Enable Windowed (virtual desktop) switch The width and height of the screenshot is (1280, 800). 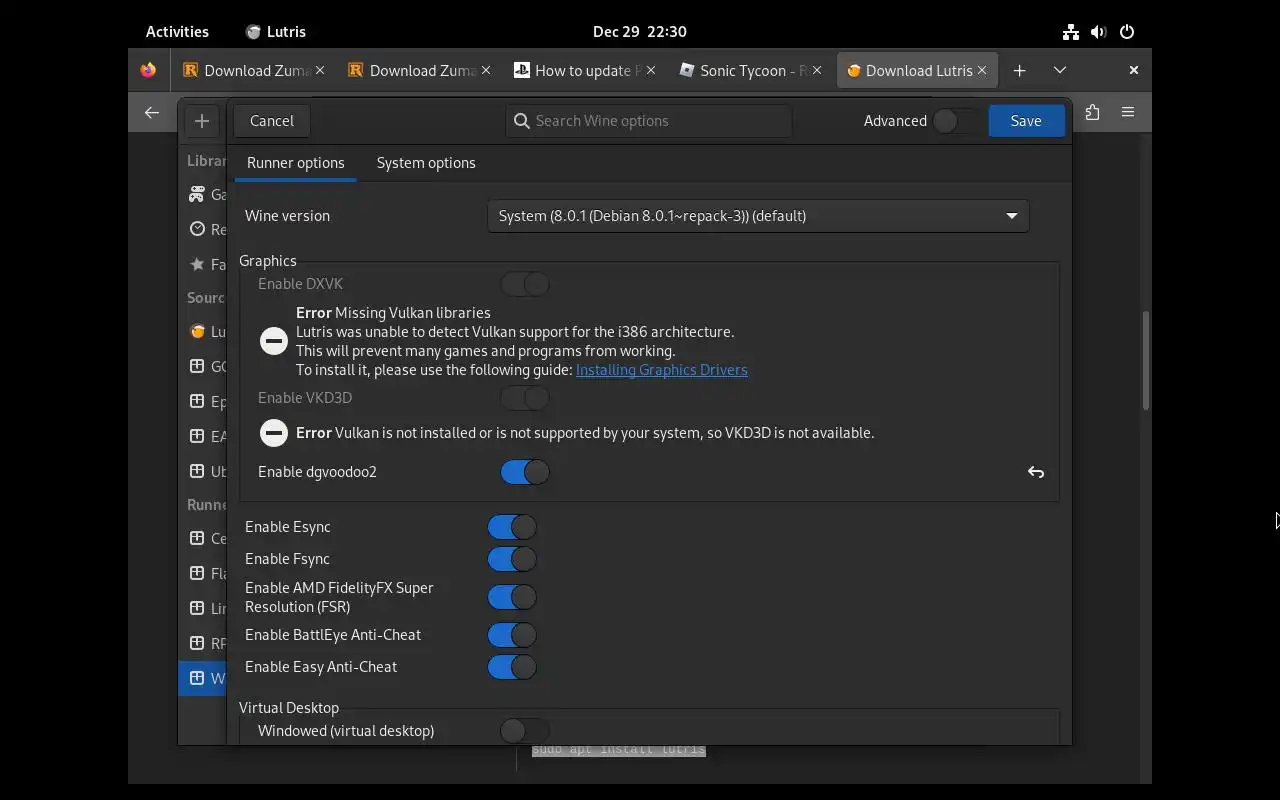[x=525, y=731]
